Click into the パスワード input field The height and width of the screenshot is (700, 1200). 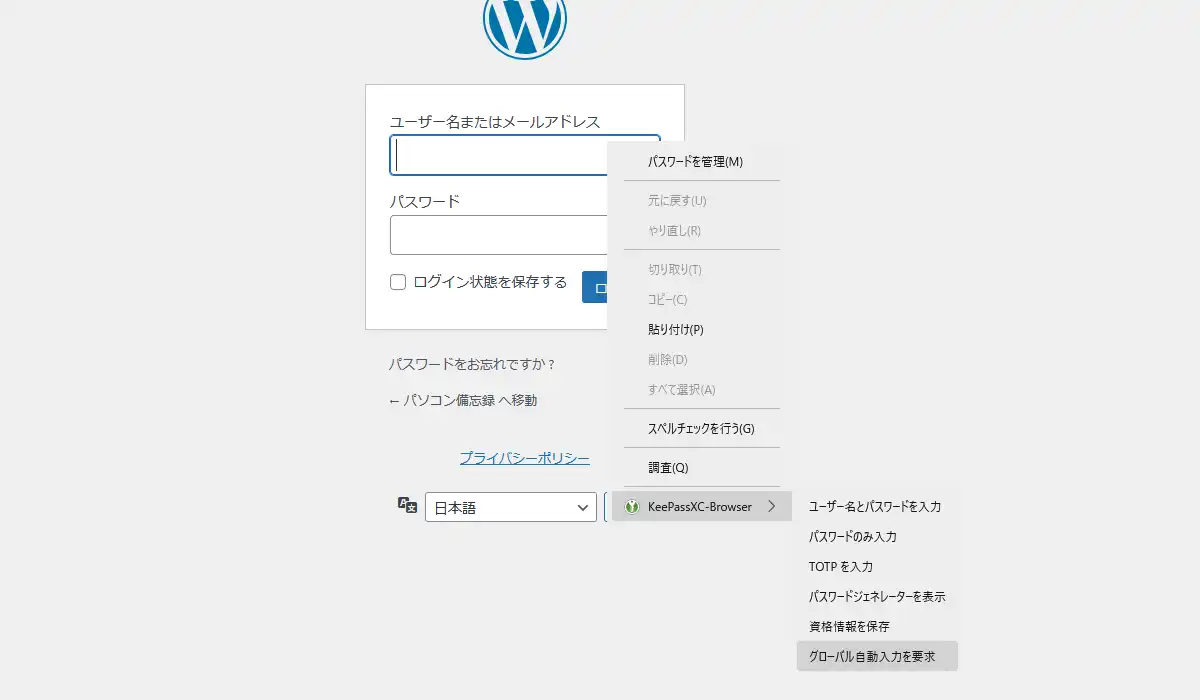499,235
